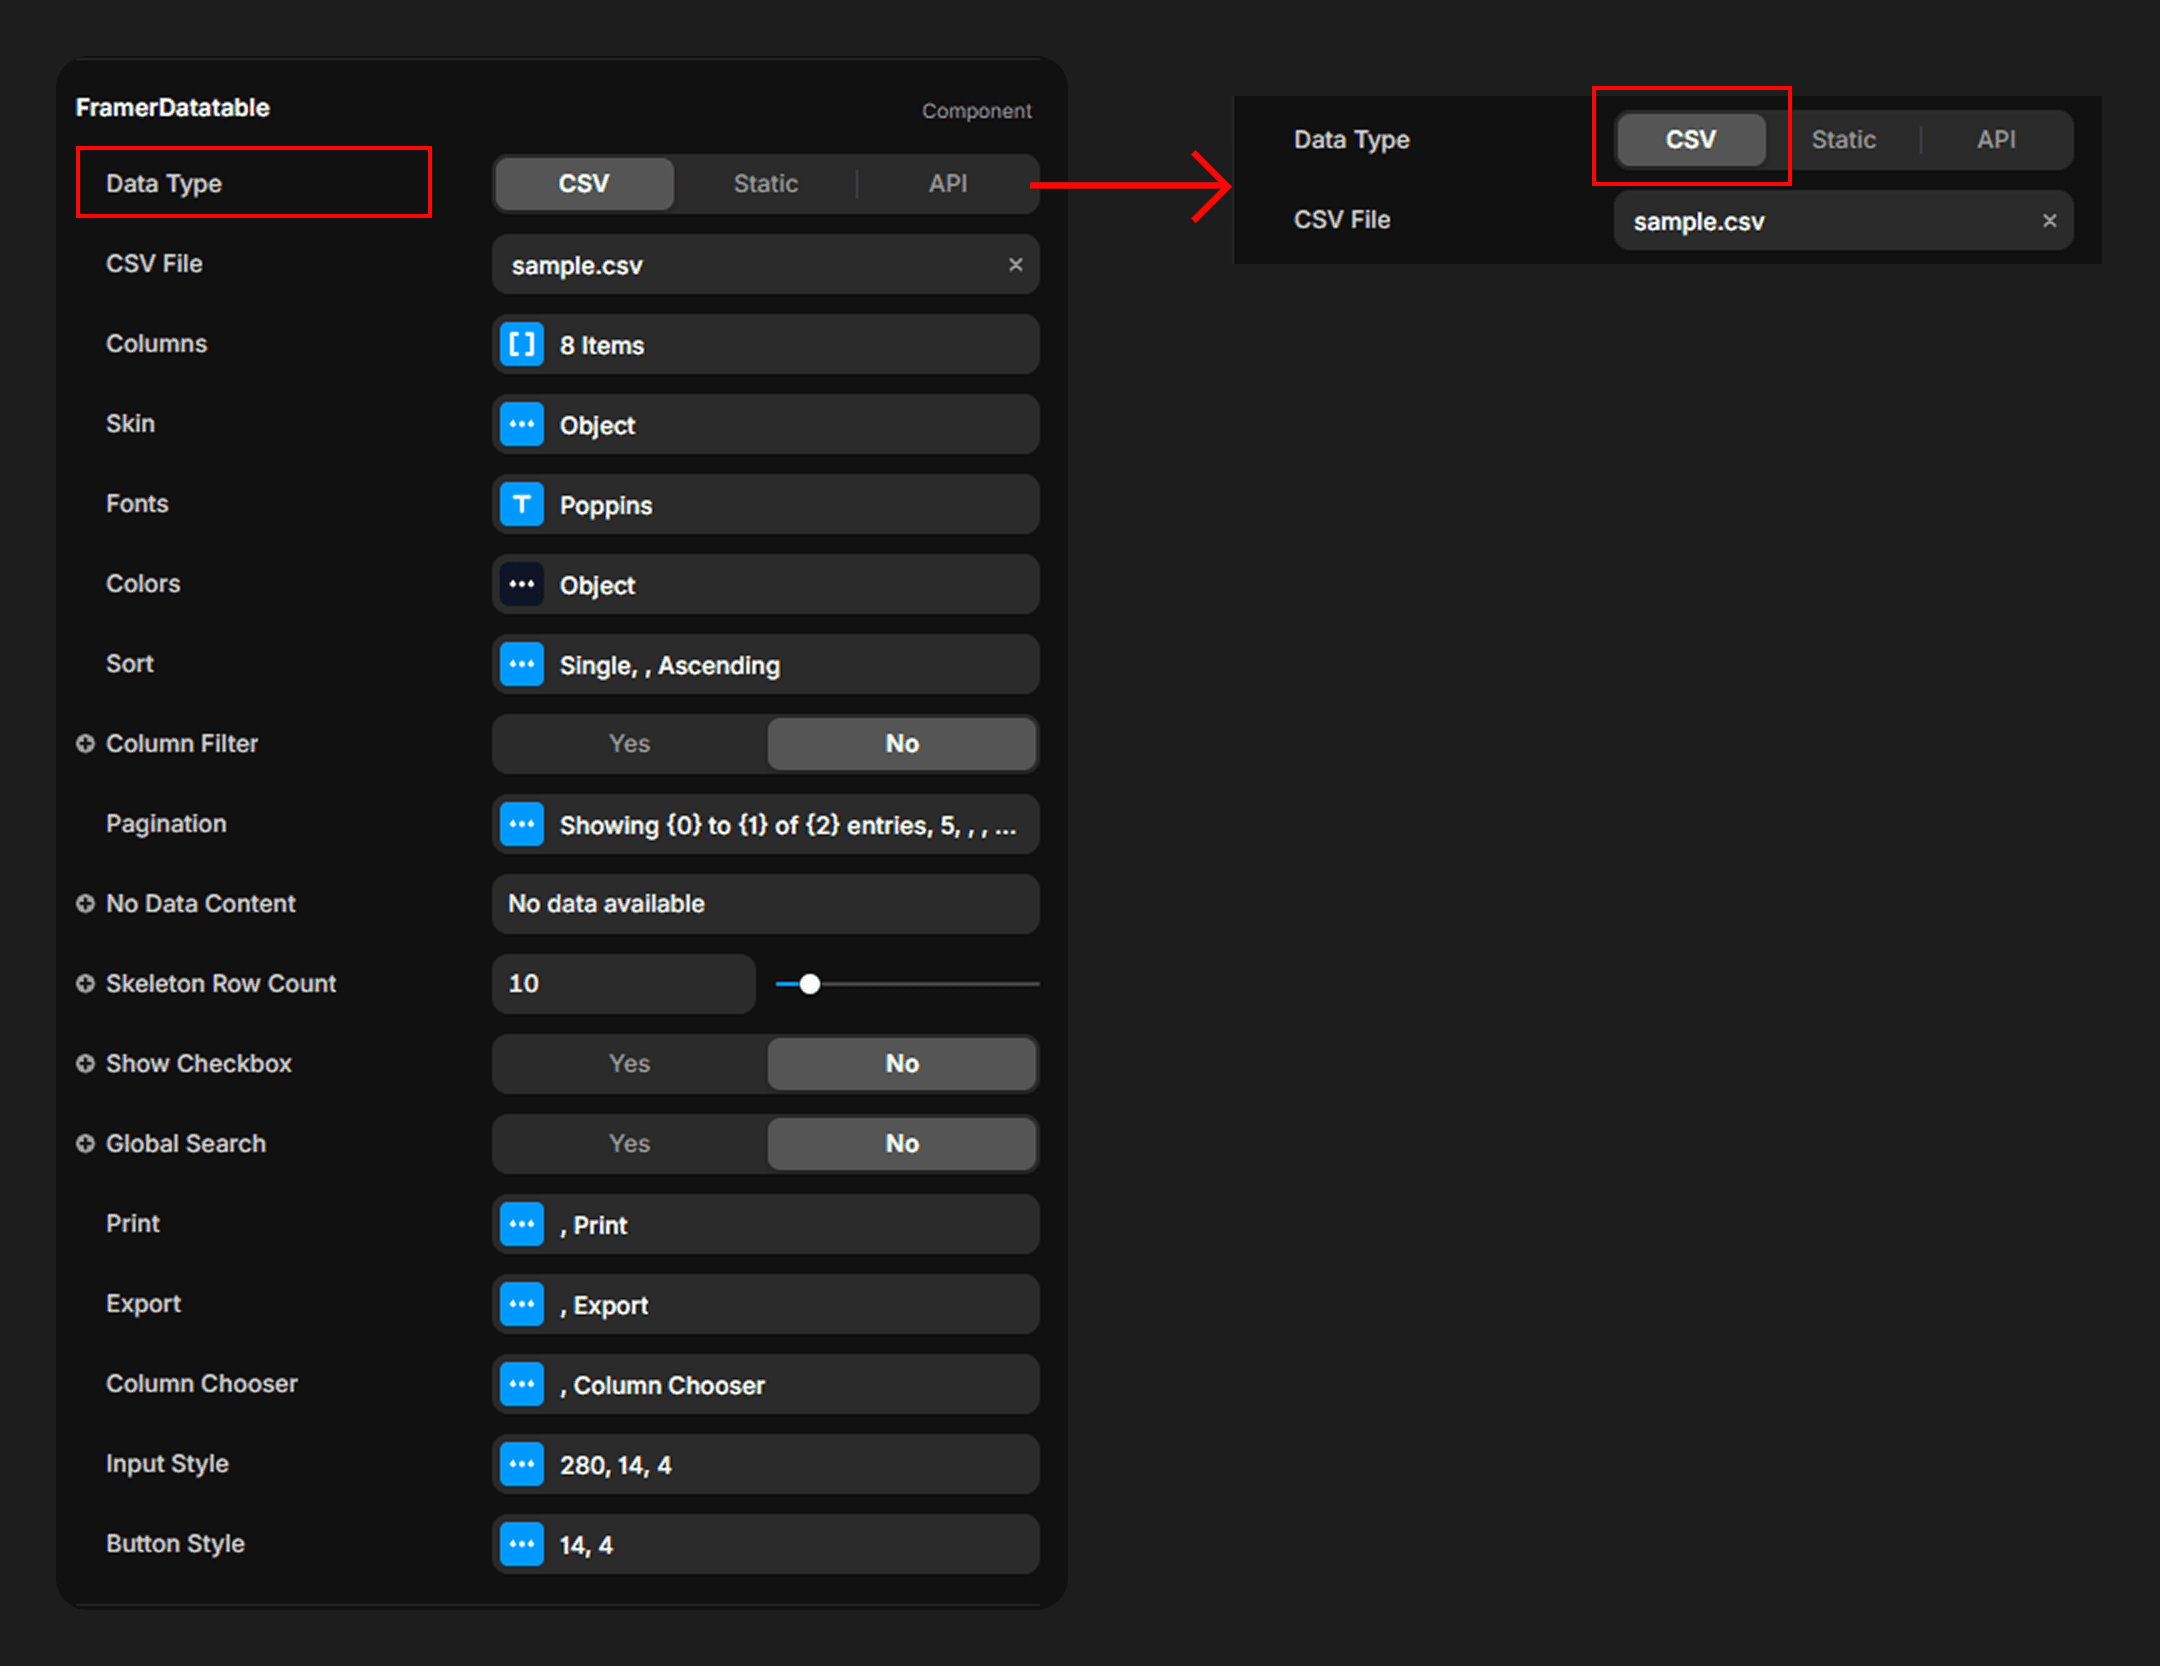
Task: Click the plus icon beside Global Search
Action: pyautogui.click(x=85, y=1143)
